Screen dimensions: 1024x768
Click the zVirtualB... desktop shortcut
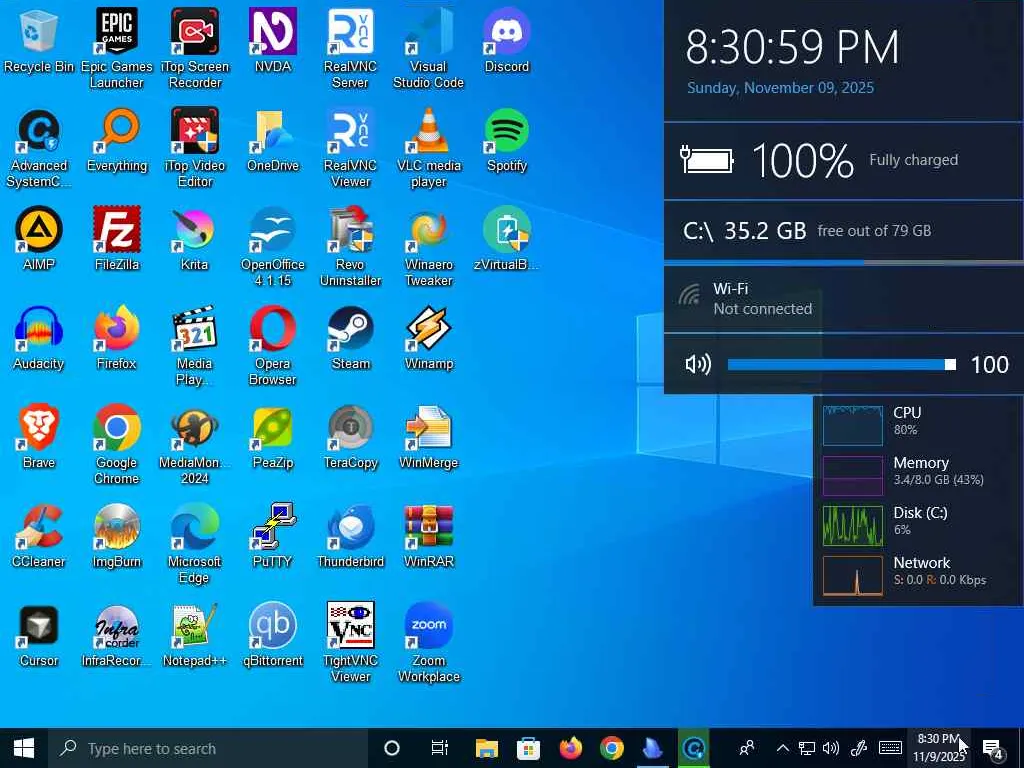(507, 238)
